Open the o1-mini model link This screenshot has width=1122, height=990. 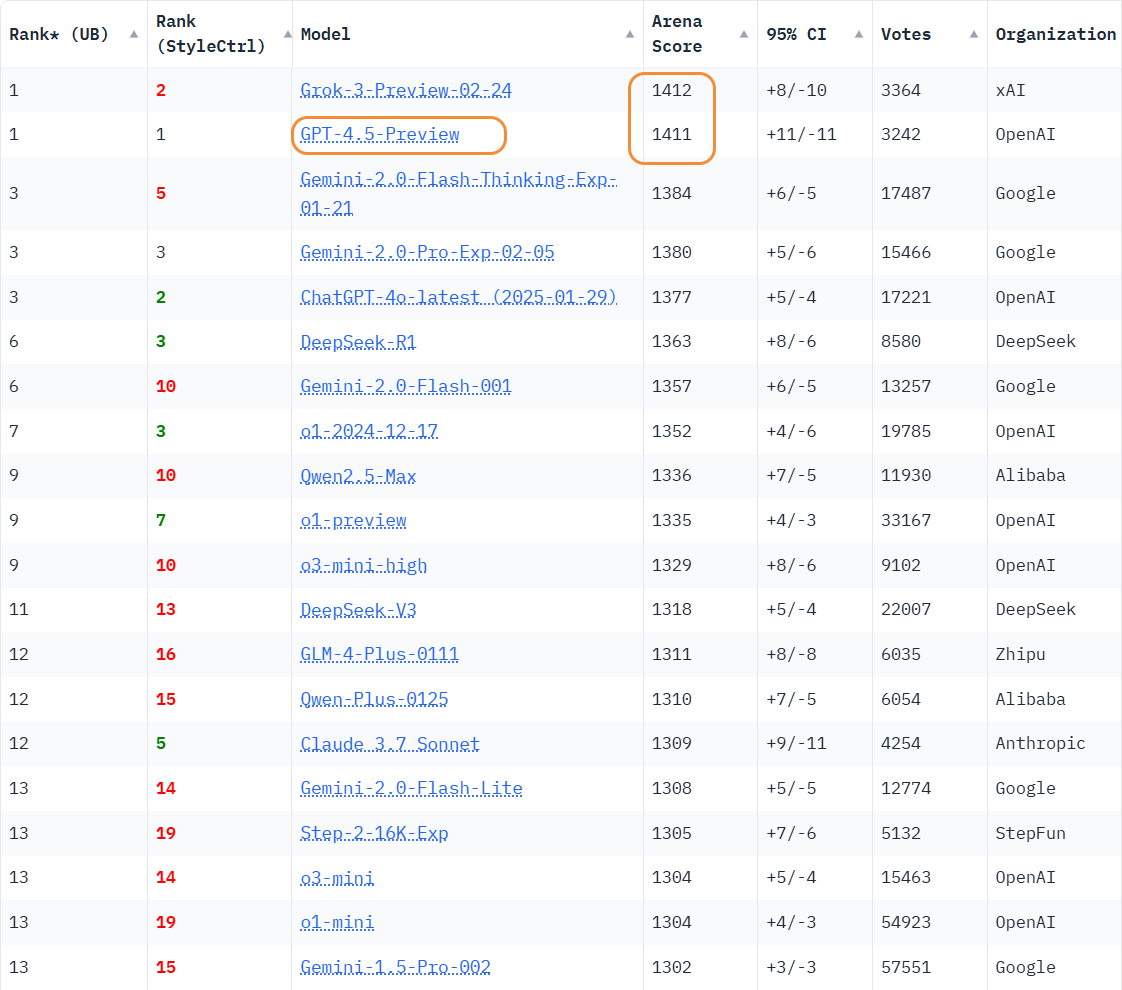[337, 922]
